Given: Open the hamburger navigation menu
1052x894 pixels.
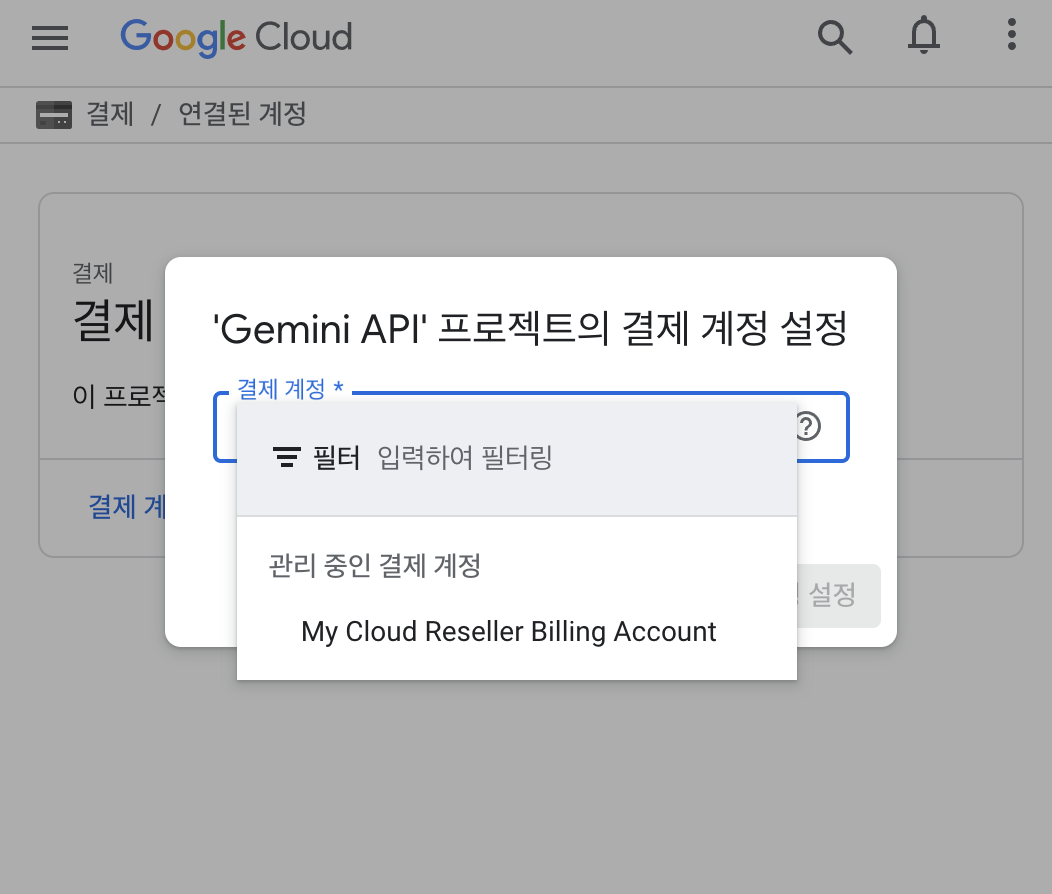Looking at the screenshot, I should point(50,38).
